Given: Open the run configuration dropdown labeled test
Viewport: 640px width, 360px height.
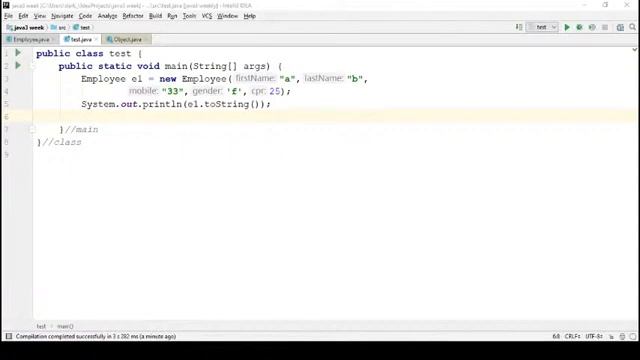Looking at the screenshot, I should tap(542, 27).
